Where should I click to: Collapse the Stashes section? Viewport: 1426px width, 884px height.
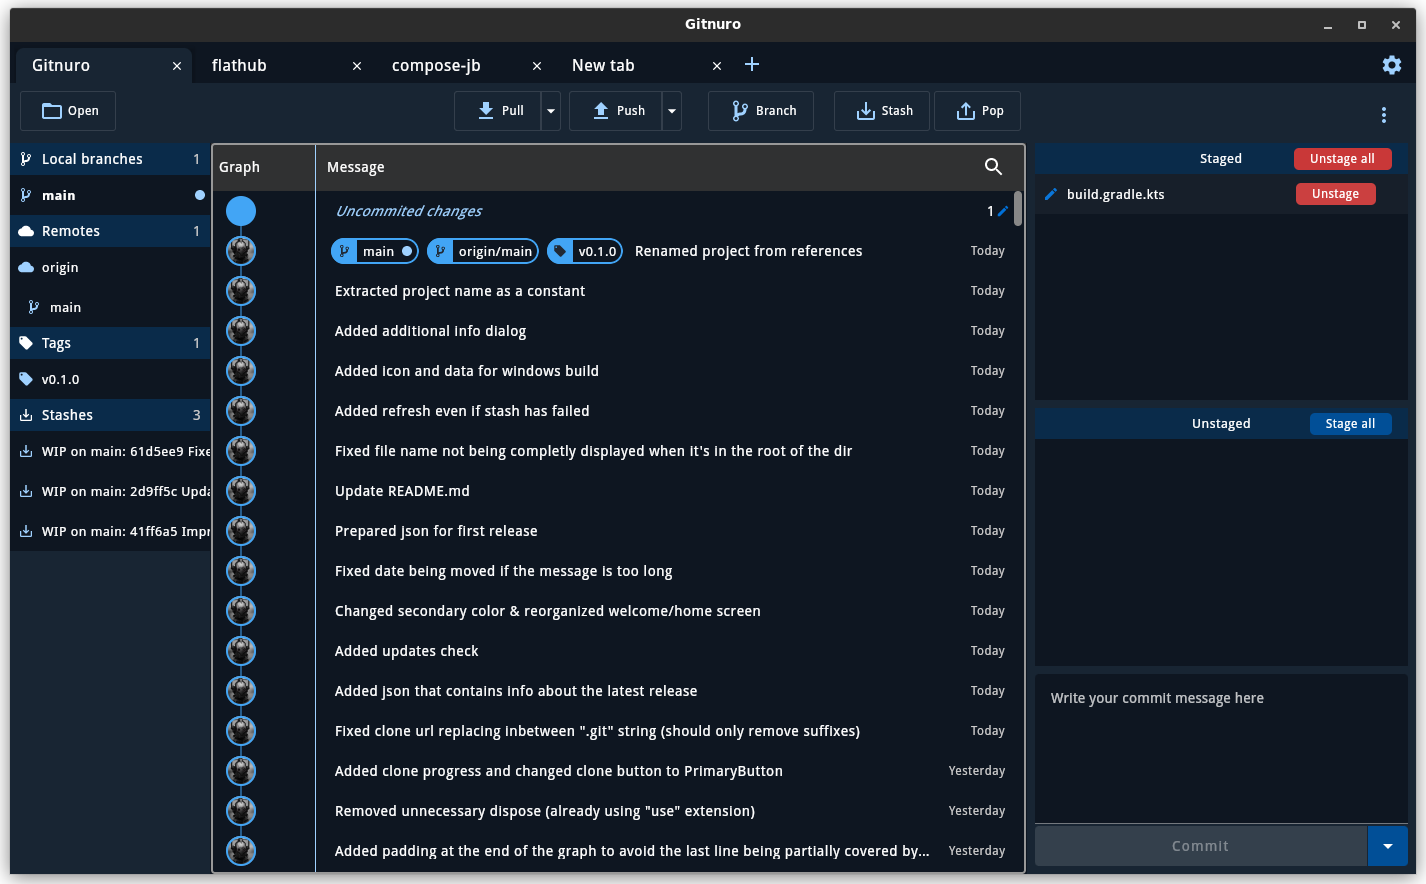110,415
